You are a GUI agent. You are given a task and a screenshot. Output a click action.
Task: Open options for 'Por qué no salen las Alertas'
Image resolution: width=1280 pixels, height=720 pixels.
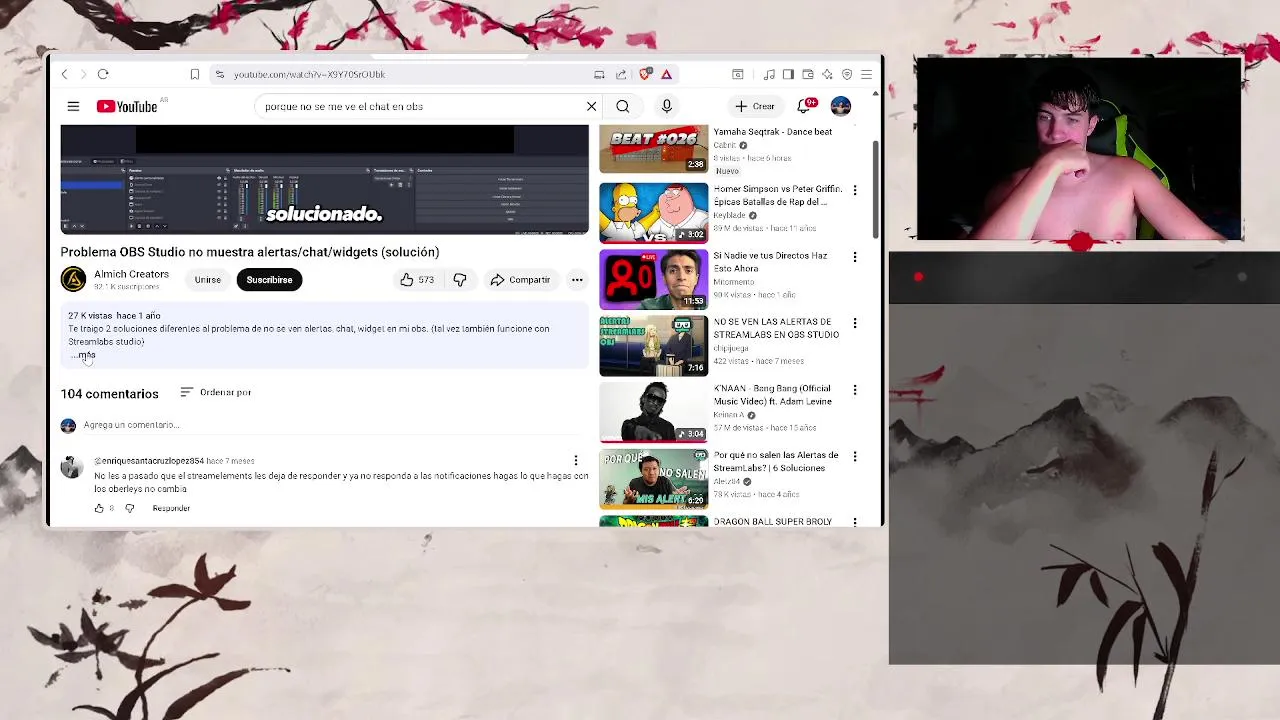coord(855,456)
